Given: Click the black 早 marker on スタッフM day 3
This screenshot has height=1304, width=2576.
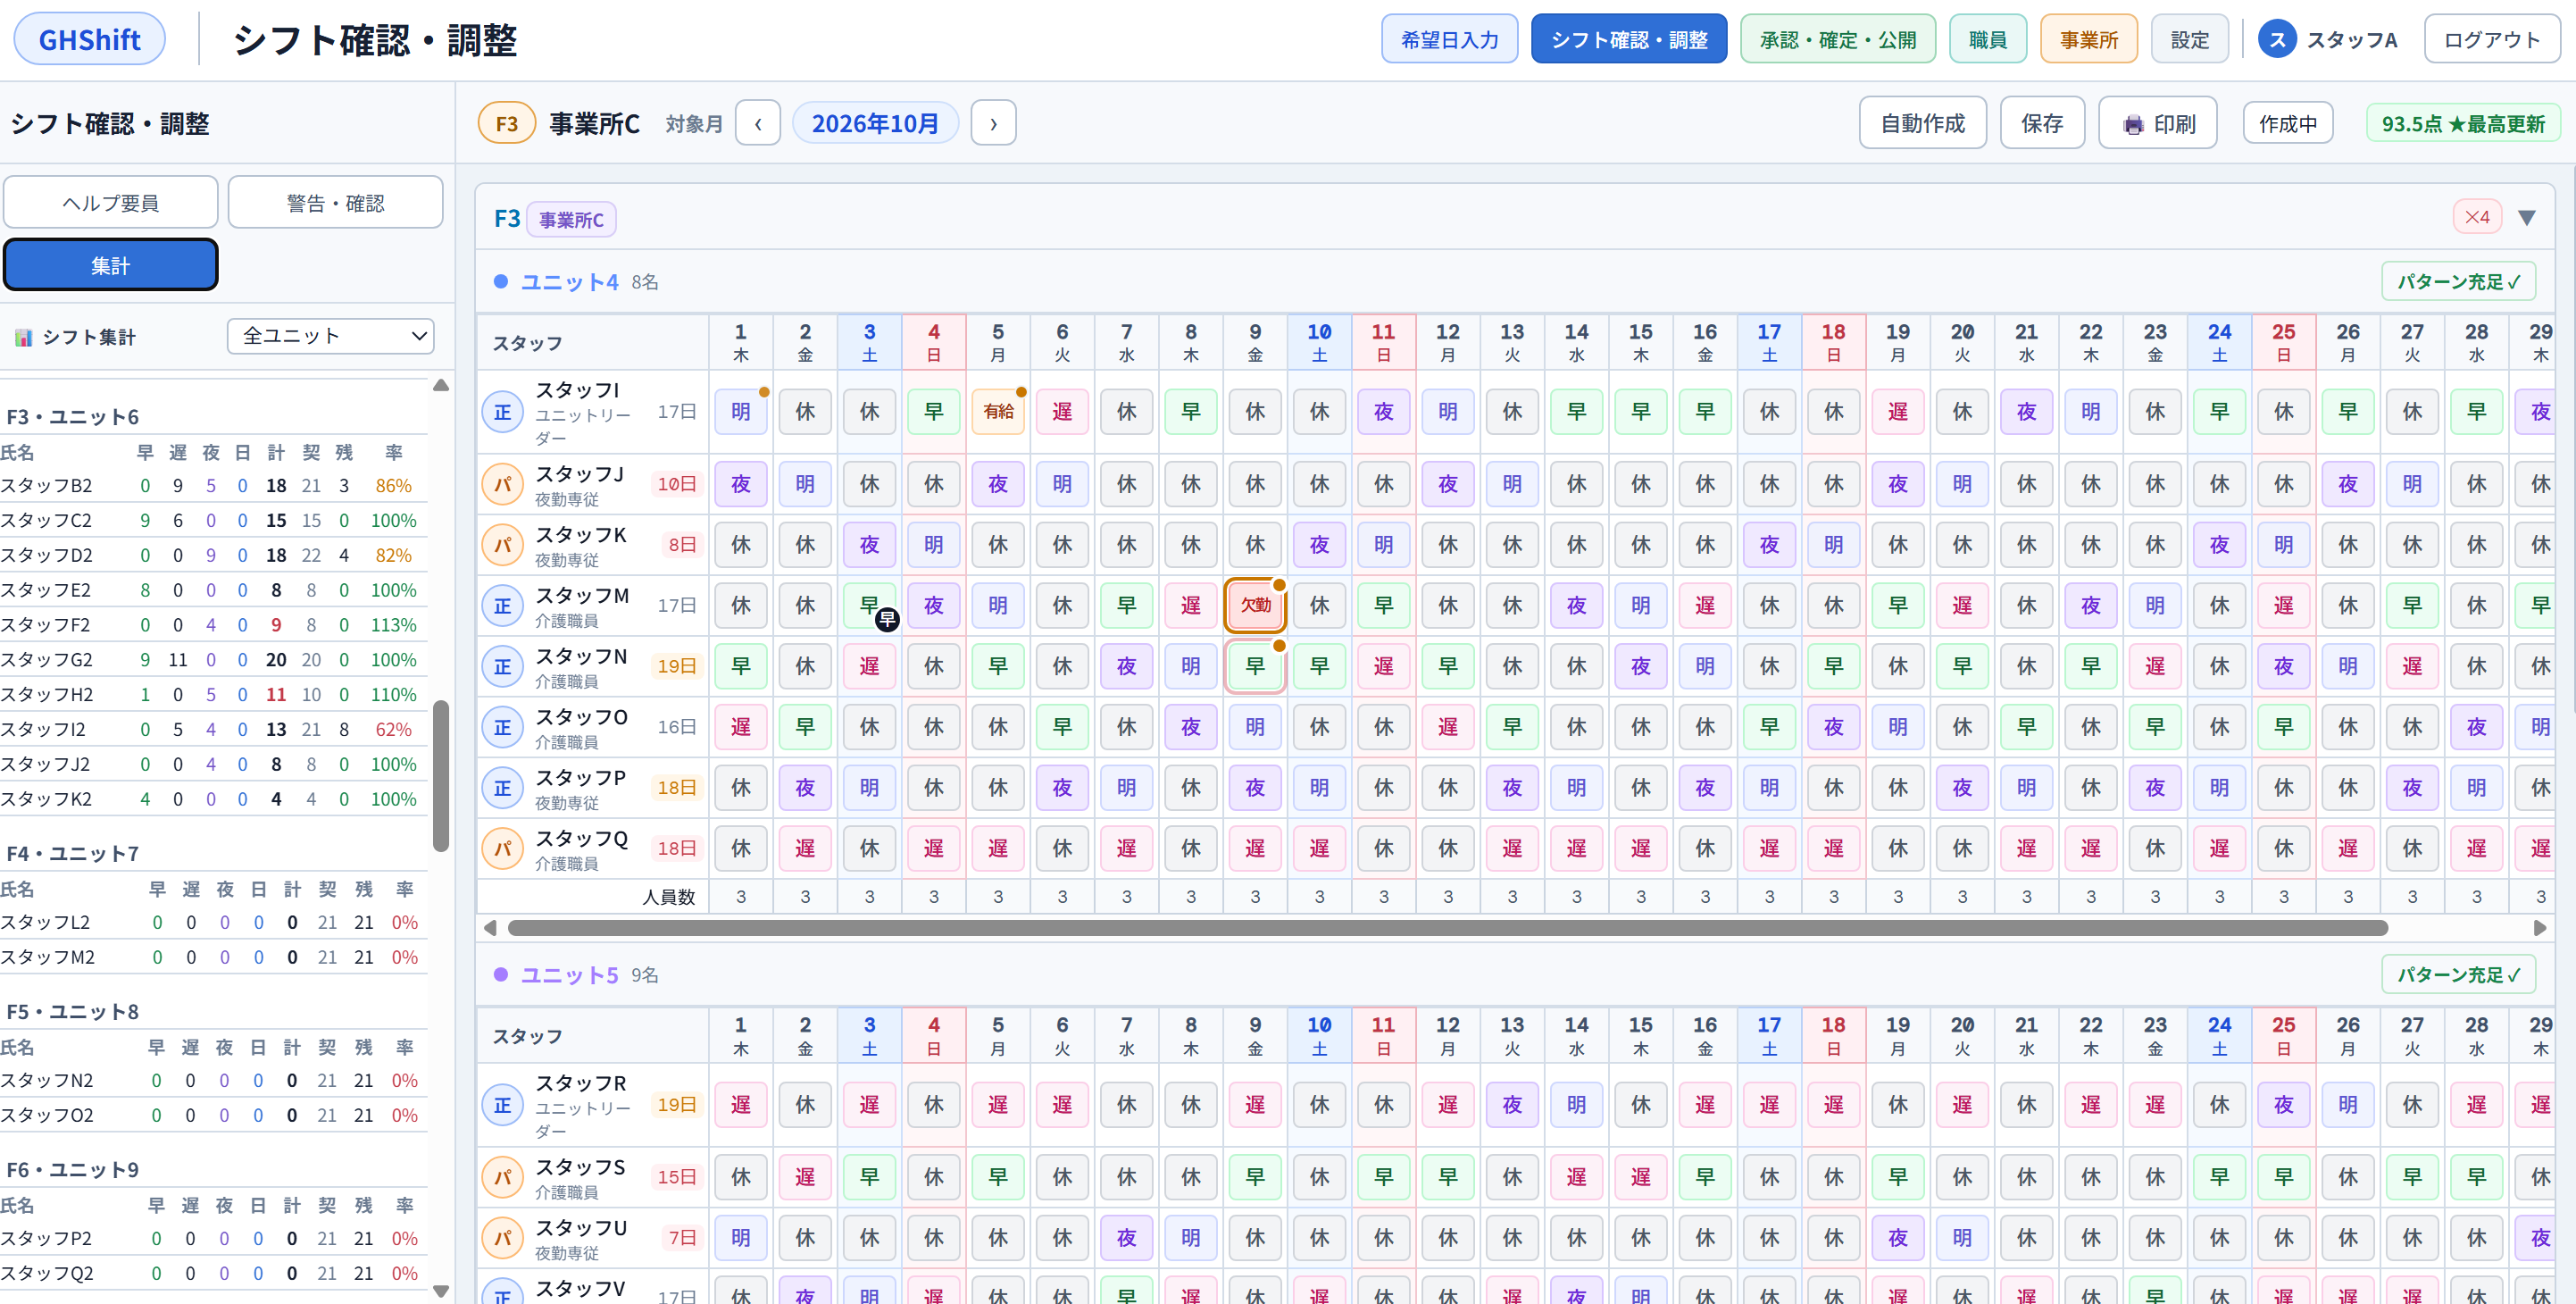Looking at the screenshot, I should click(887, 620).
